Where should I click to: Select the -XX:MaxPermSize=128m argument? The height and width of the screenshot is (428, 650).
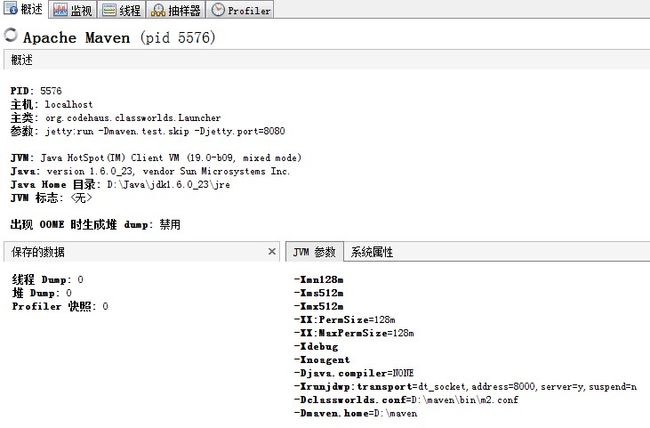pyautogui.click(x=354, y=333)
